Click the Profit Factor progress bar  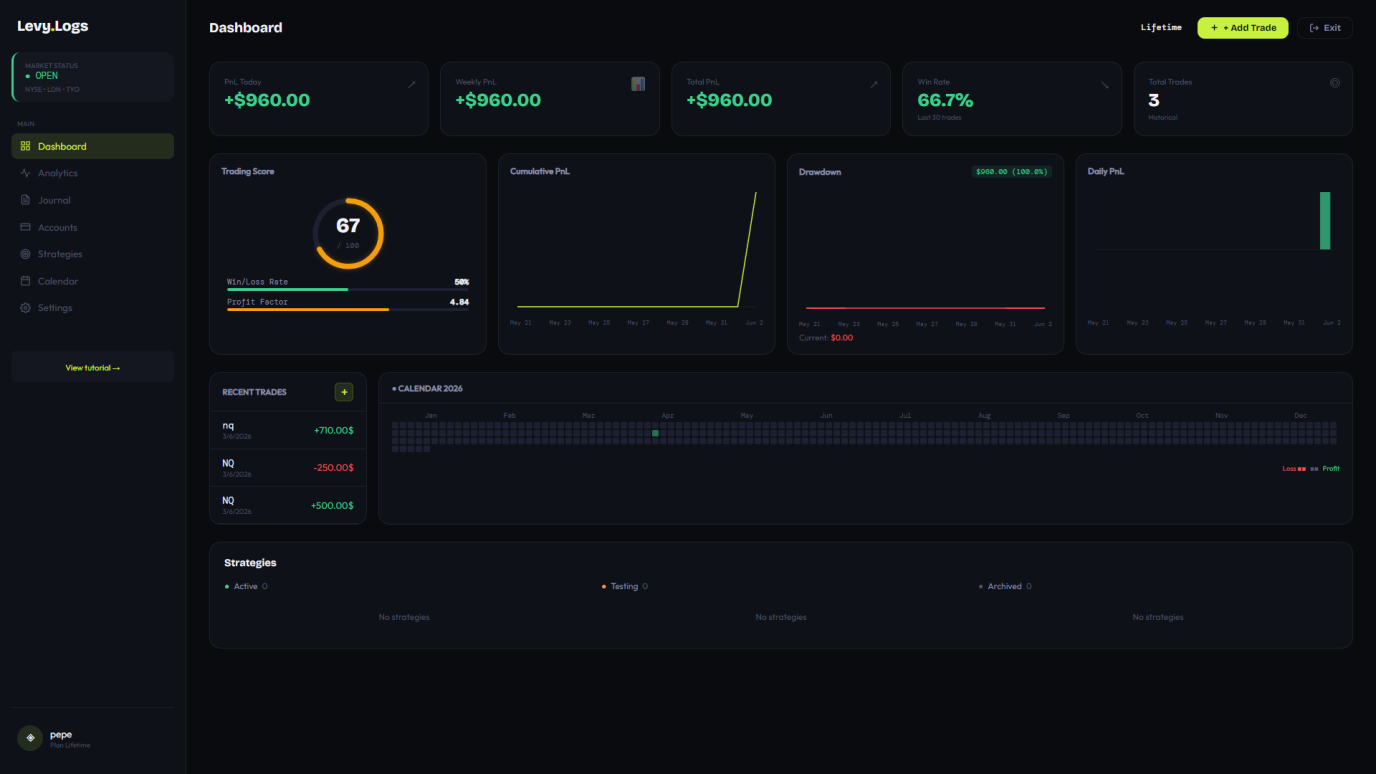pos(348,309)
